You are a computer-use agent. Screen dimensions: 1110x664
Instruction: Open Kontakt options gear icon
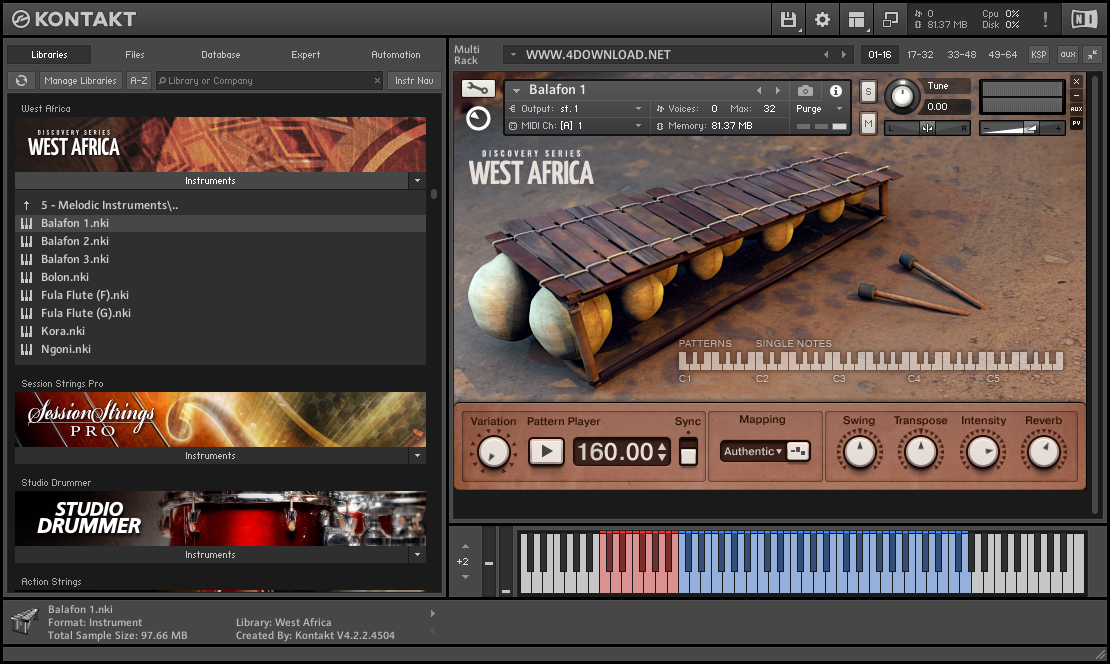coord(822,19)
